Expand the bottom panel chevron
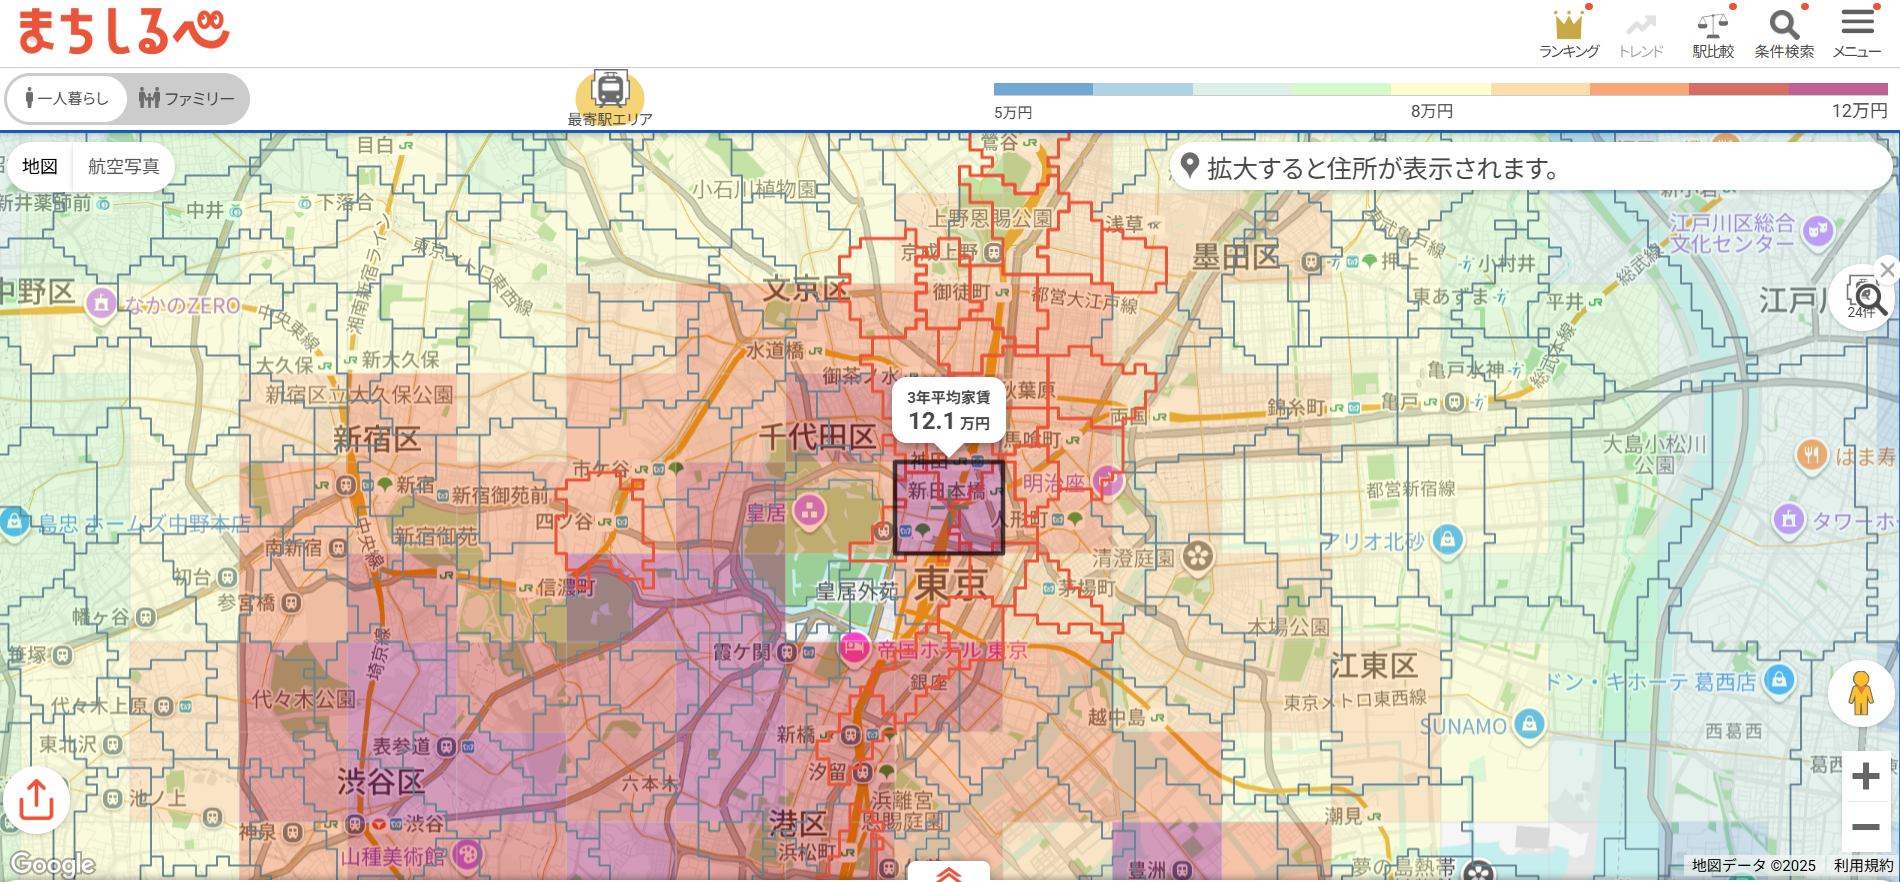The image size is (1900, 882). point(948,873)
